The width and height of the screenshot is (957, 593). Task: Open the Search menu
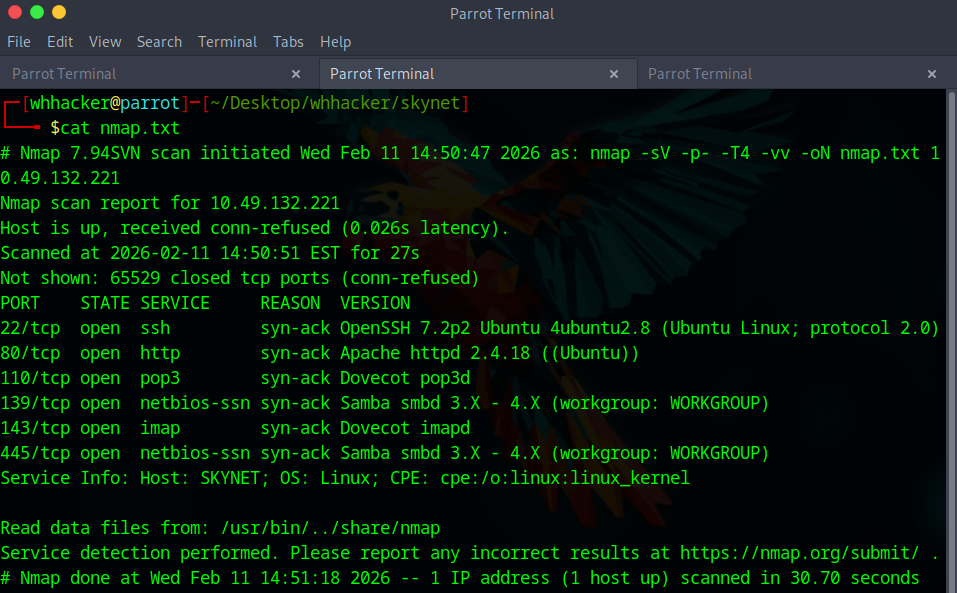[x=159, y=42]
